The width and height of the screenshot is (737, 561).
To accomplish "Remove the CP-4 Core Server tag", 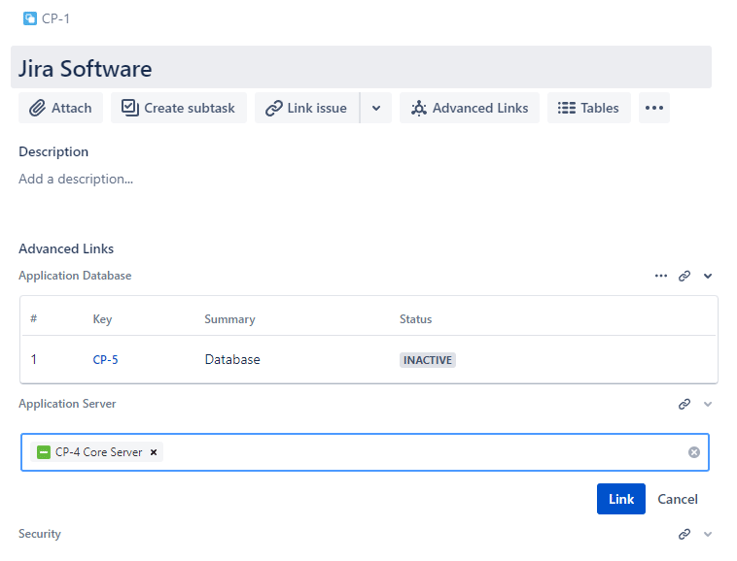I will click(154, 452).
